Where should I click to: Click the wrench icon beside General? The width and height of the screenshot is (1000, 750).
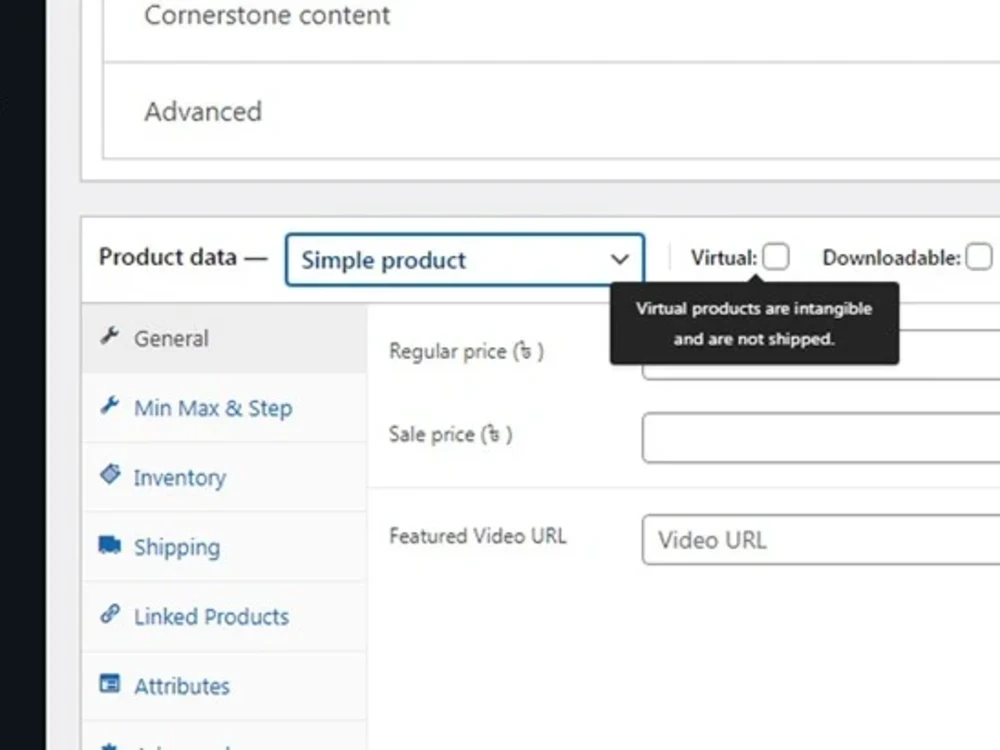(110, 337)
